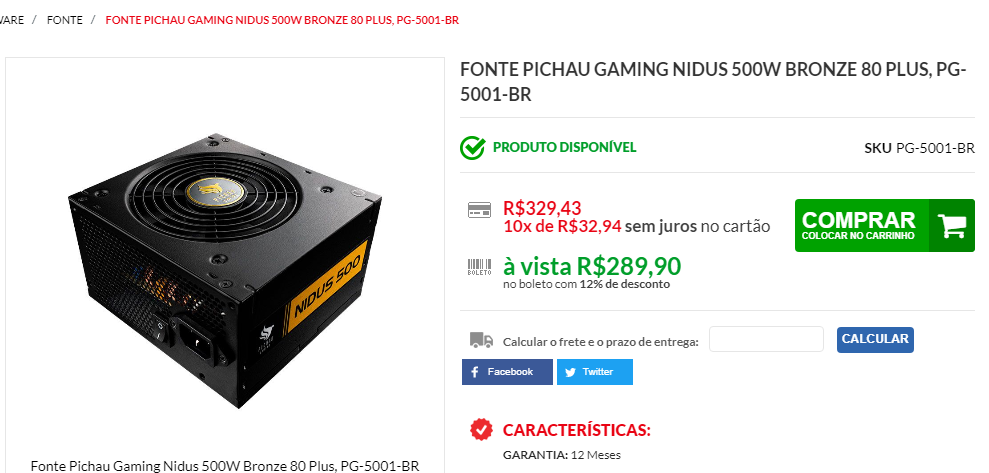The width and height of the screenshot is (989, 473).
Task: Click the Facebook logo icon
Action: coord(474,372)
